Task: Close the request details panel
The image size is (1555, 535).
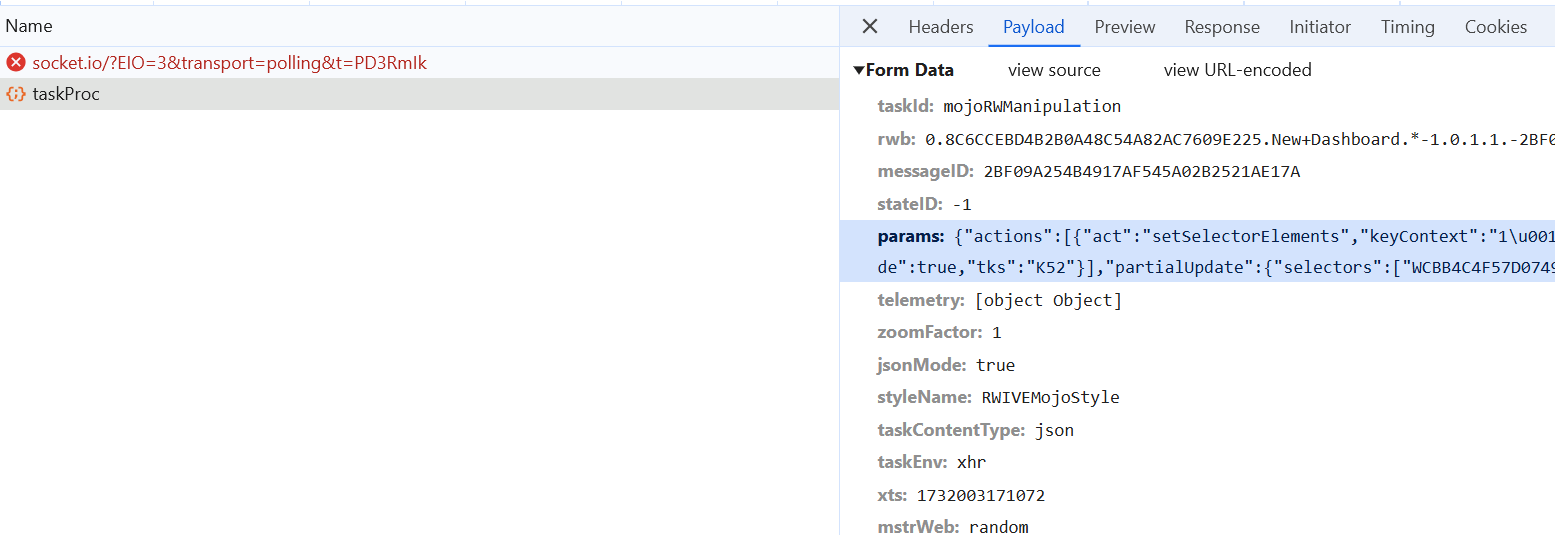Action: tap(870, 27)
